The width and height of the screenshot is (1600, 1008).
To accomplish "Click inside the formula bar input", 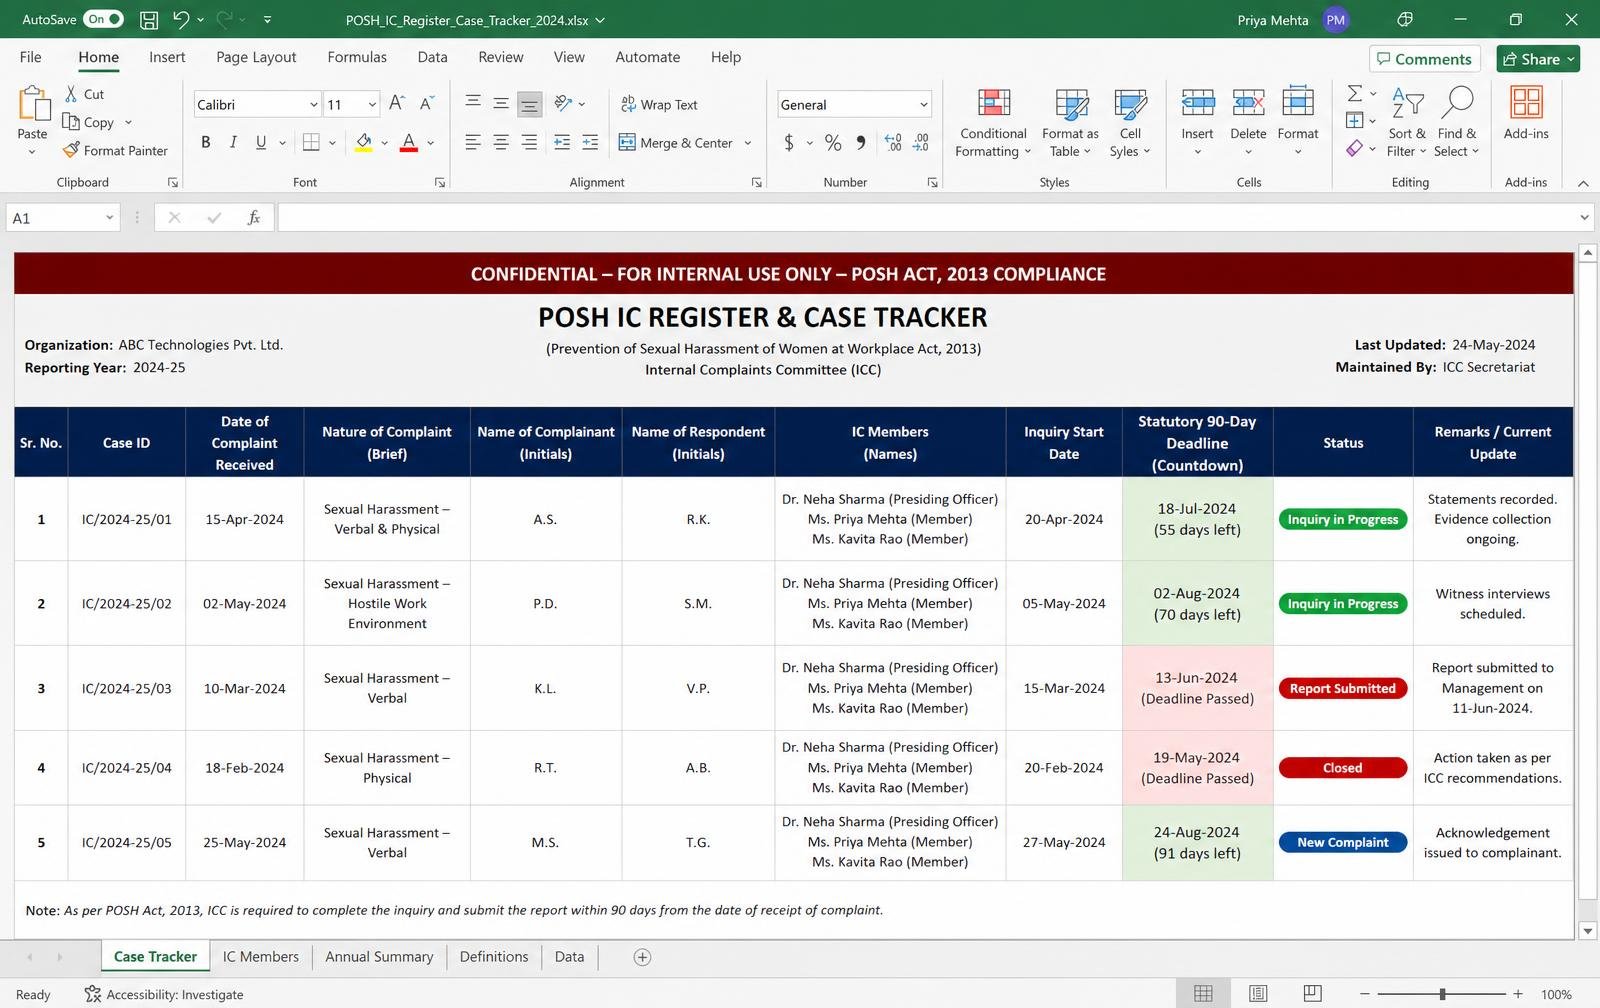I will point(926,217).
